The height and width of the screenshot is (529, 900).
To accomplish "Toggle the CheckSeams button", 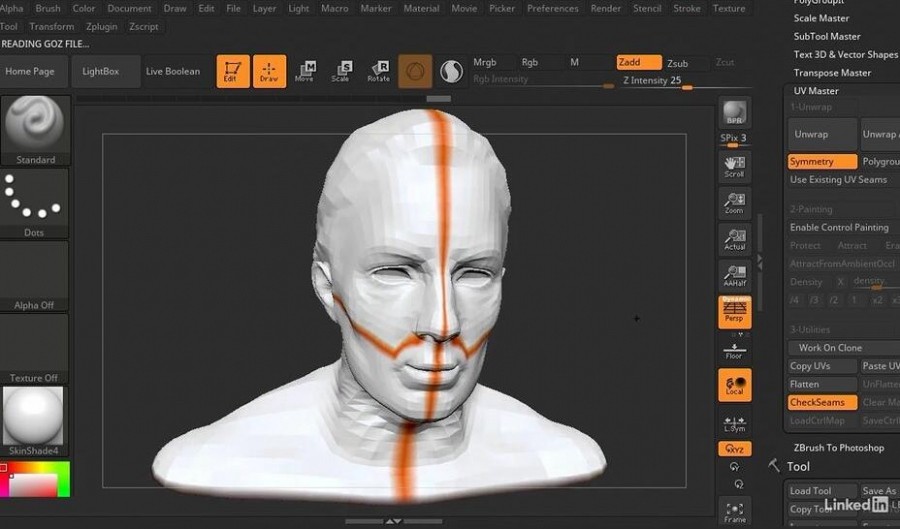I will tap(823, 402).
